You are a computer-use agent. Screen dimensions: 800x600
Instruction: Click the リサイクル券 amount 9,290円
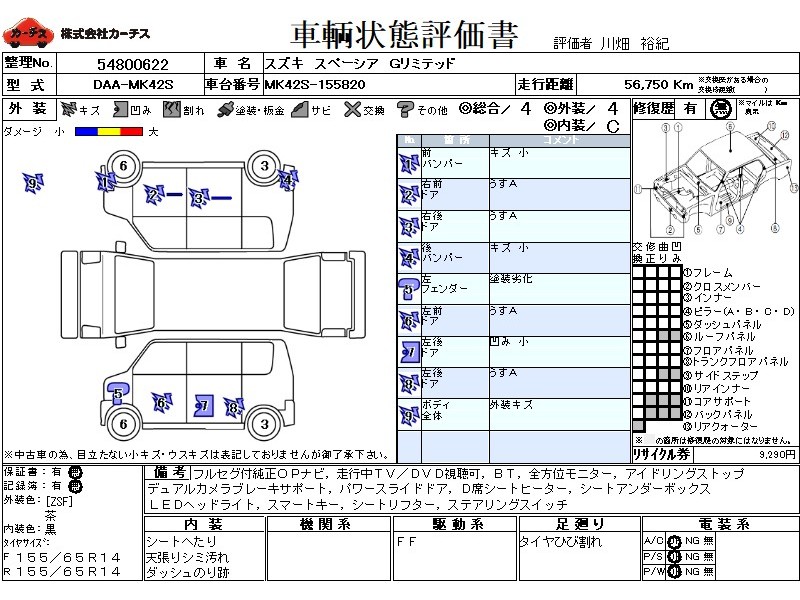(777, 454)
